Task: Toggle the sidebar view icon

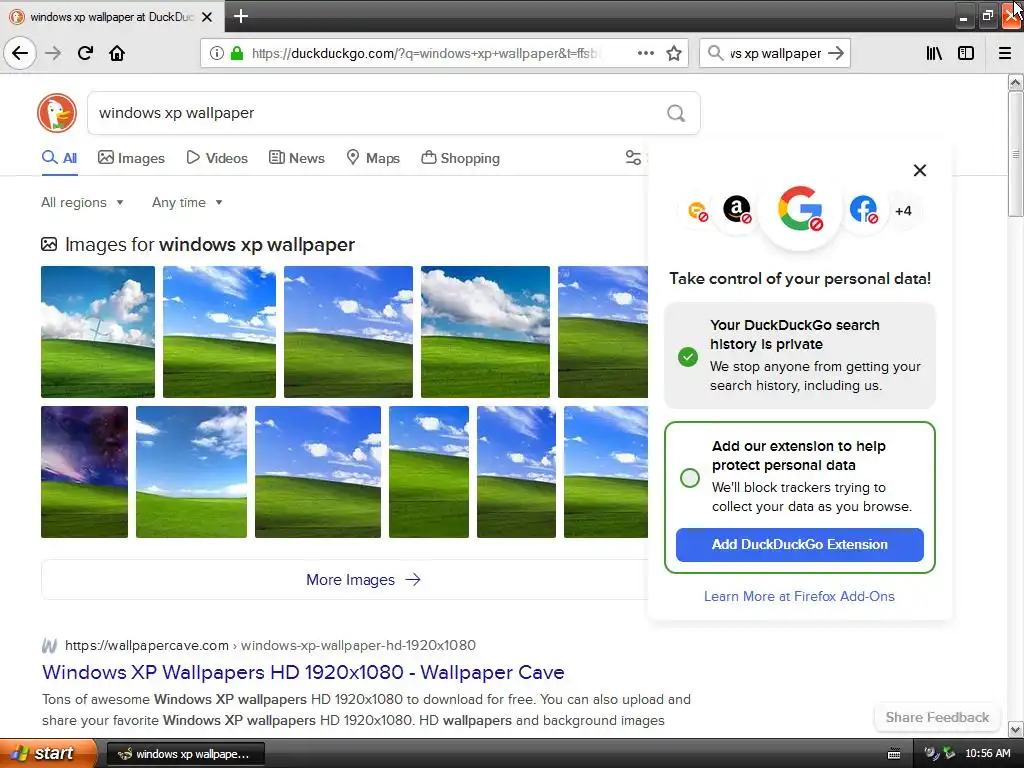Action: pyautogui.click(x=966, y=53)
